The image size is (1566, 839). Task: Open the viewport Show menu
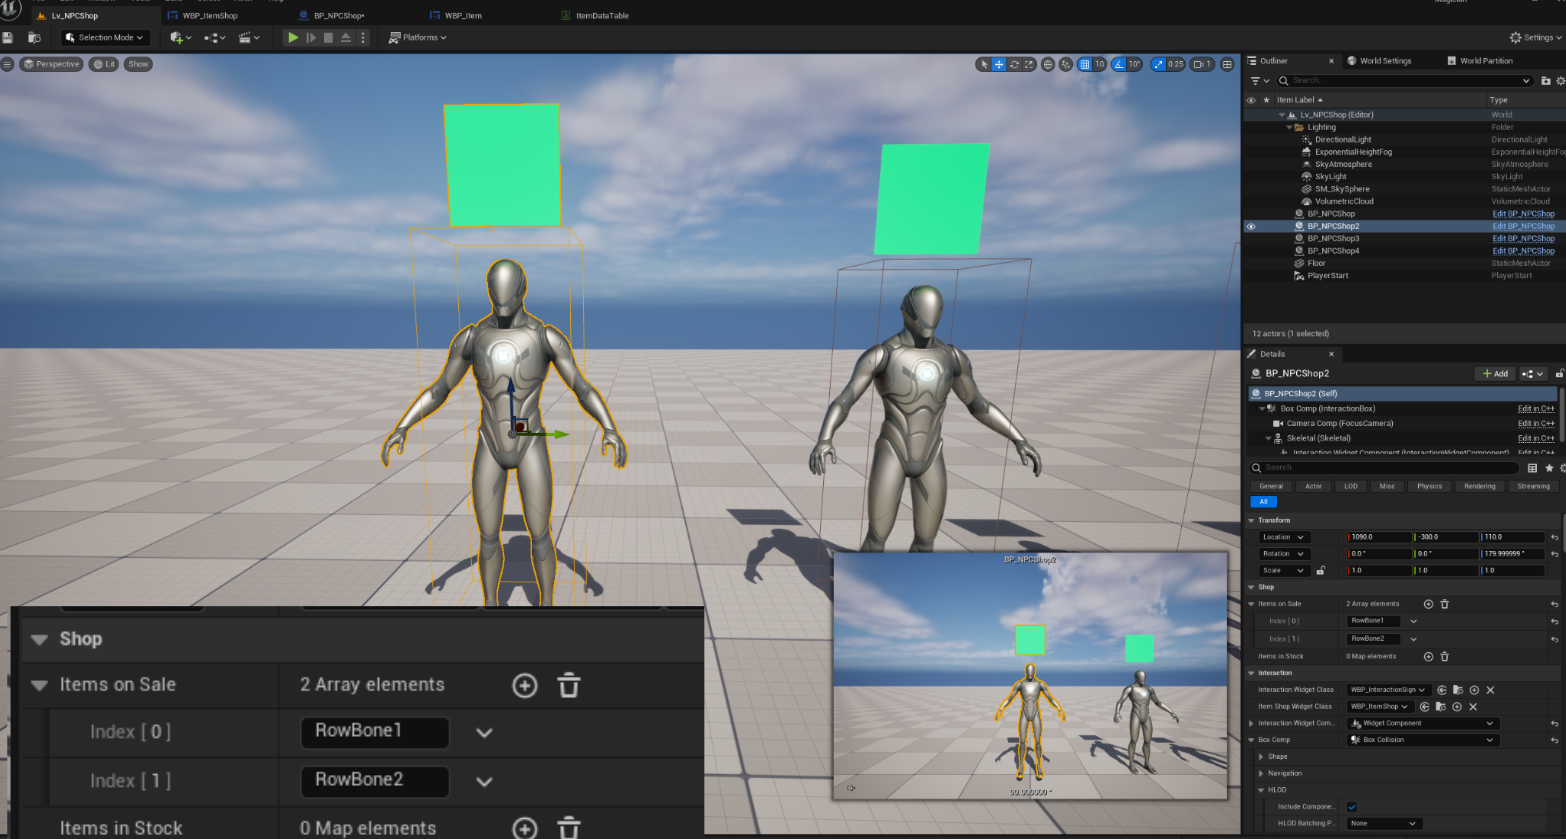(x=138, y=64)
